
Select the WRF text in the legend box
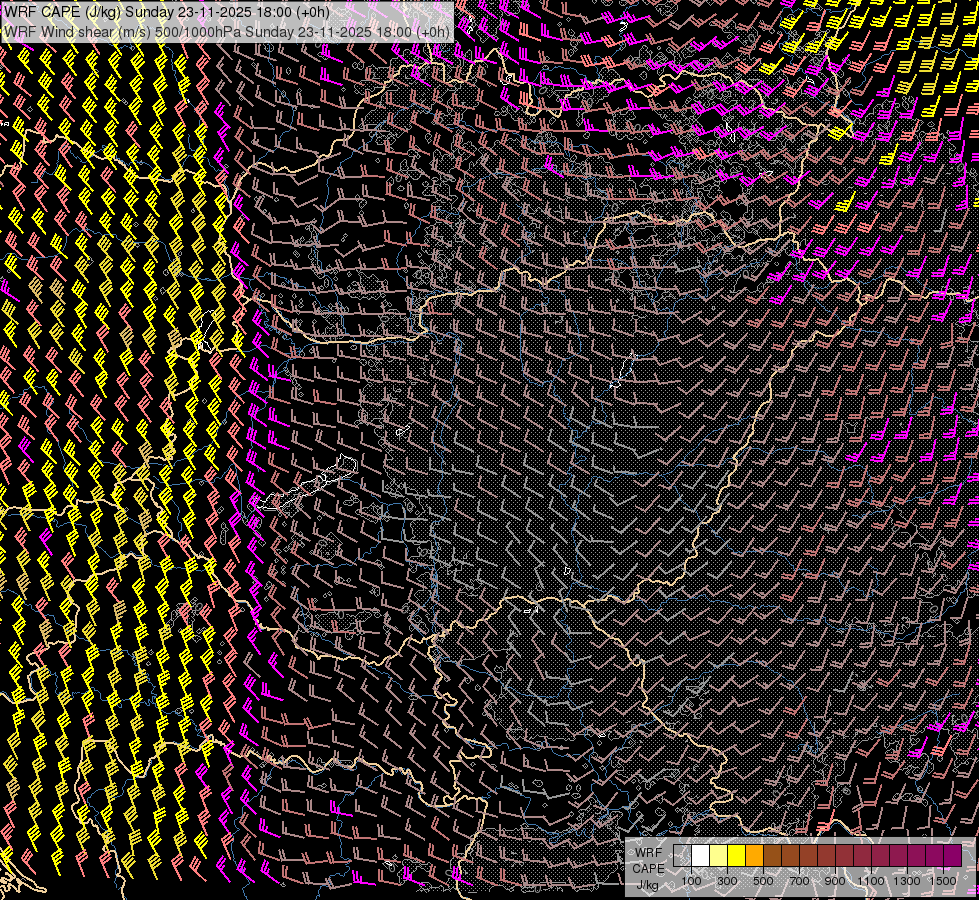point(648,853)
